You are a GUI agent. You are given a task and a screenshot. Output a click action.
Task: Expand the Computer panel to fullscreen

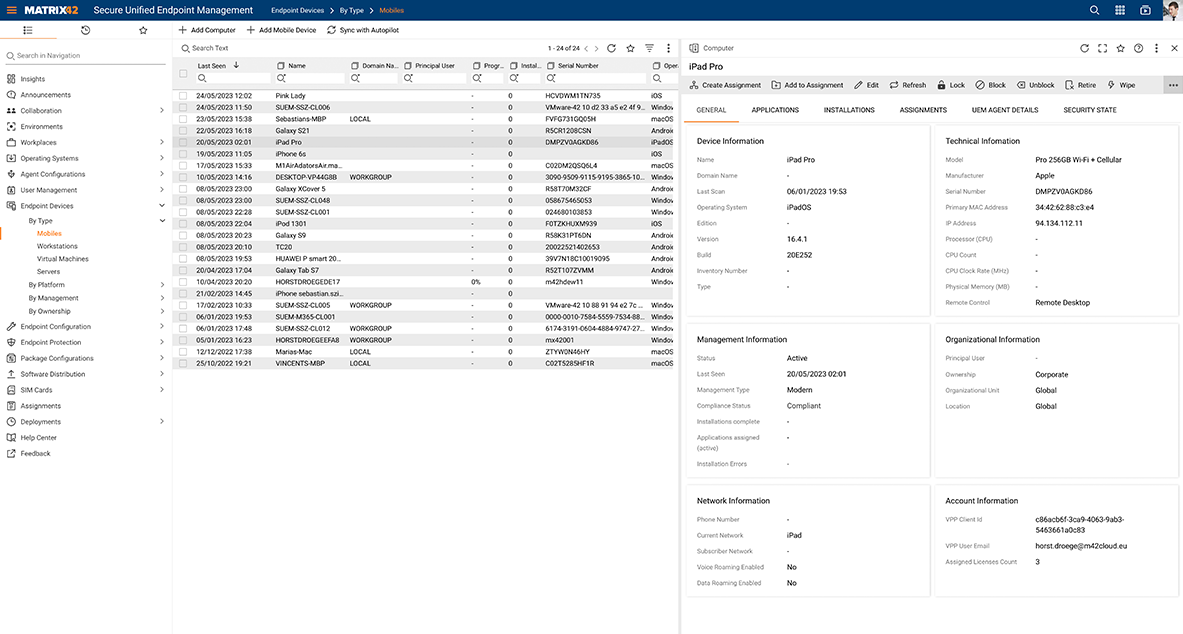coord(1102,47)
